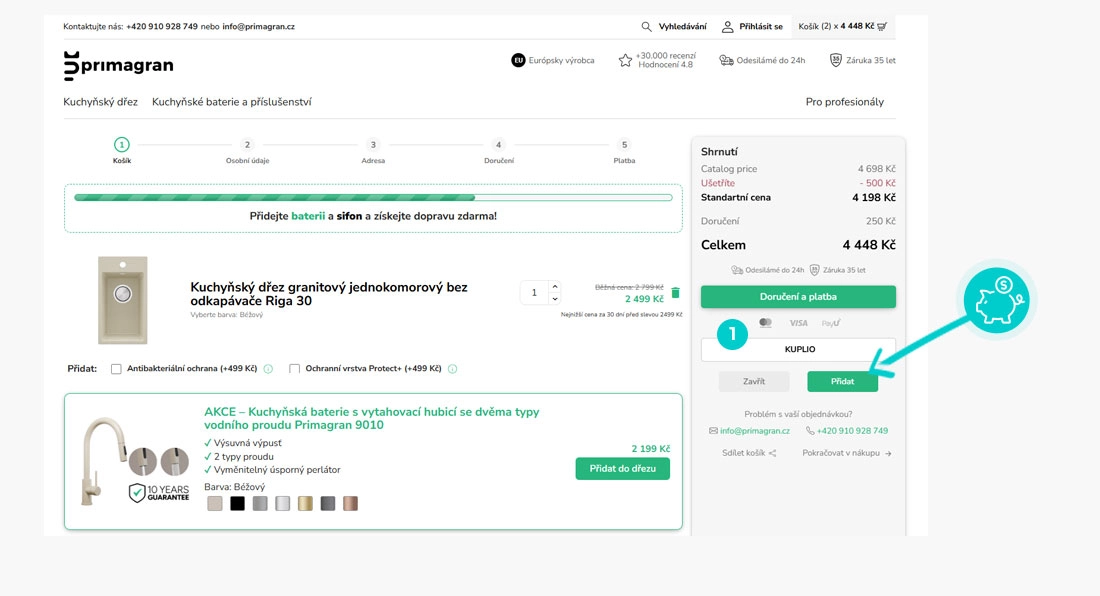Open info icon for Ochranní vrstva Protect+

[x=452, y=369]
